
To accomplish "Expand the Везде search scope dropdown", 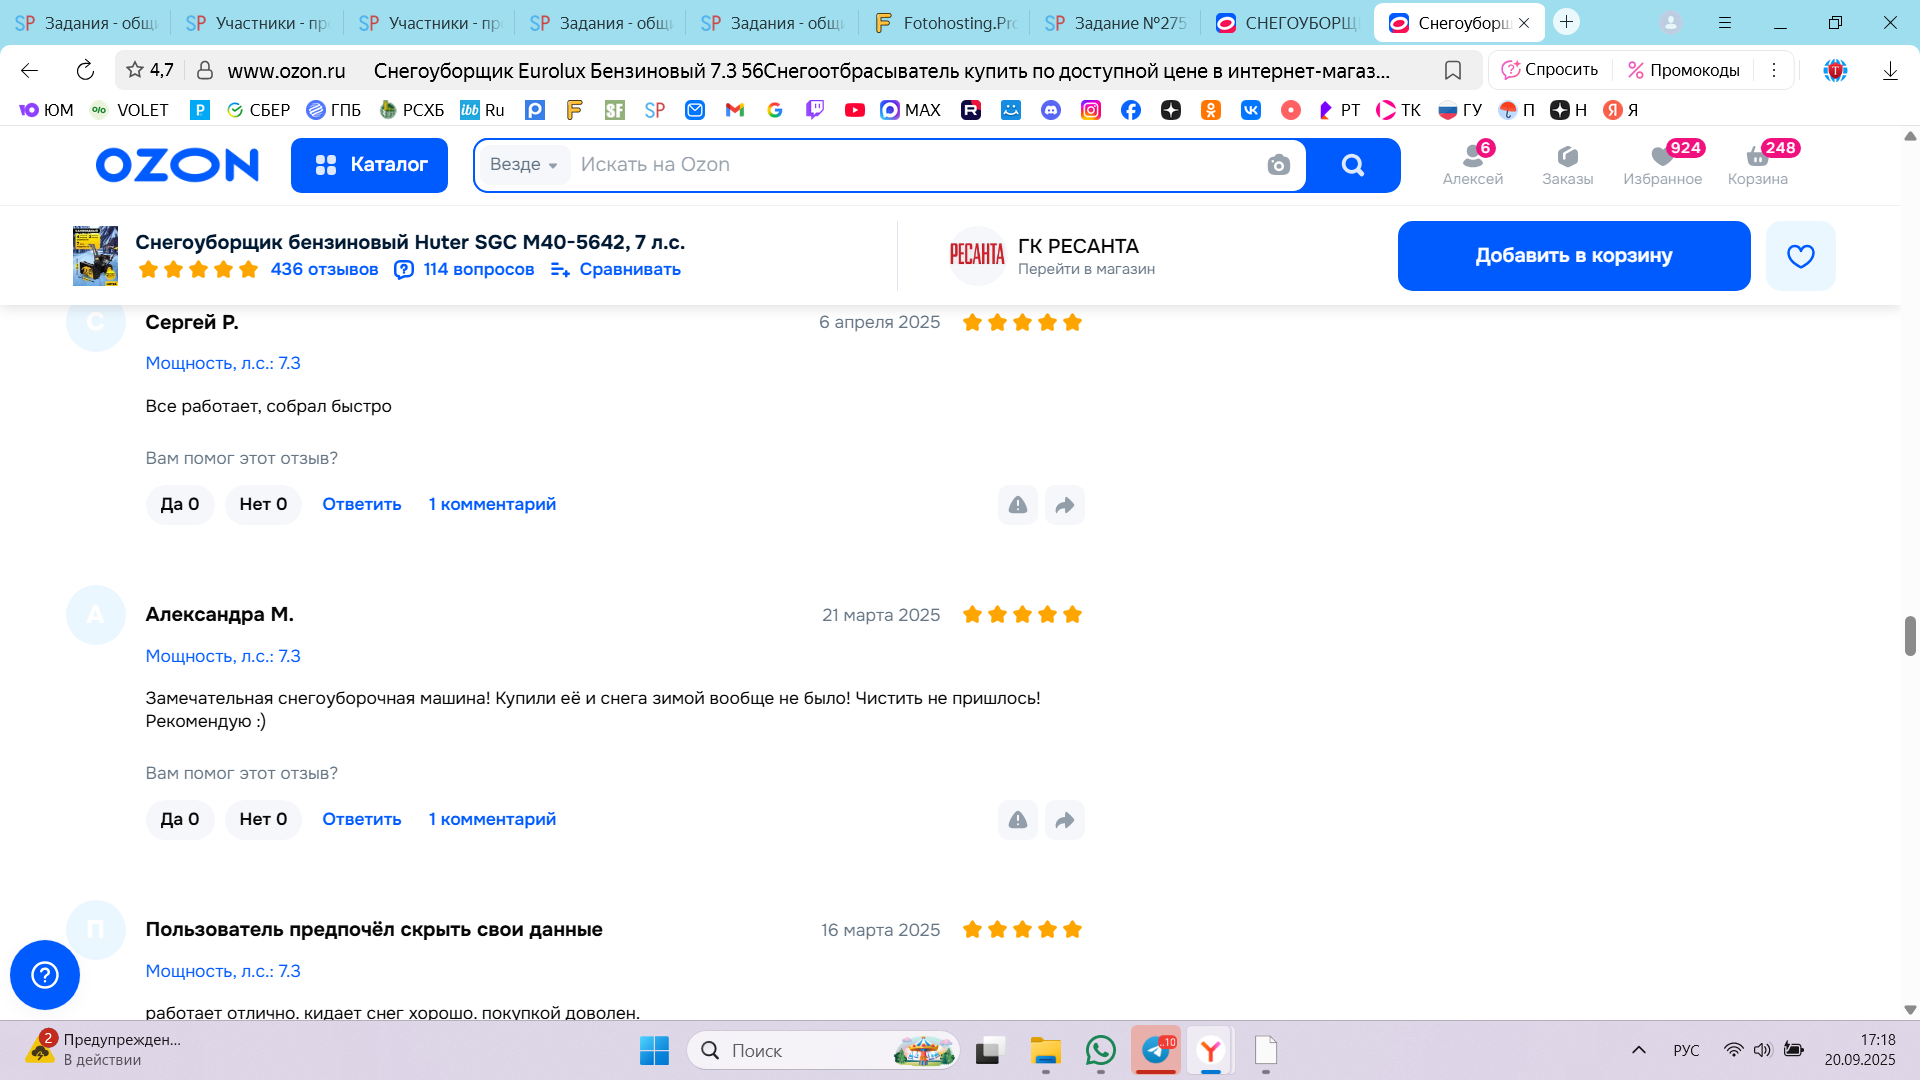I will tap(524, 165).
